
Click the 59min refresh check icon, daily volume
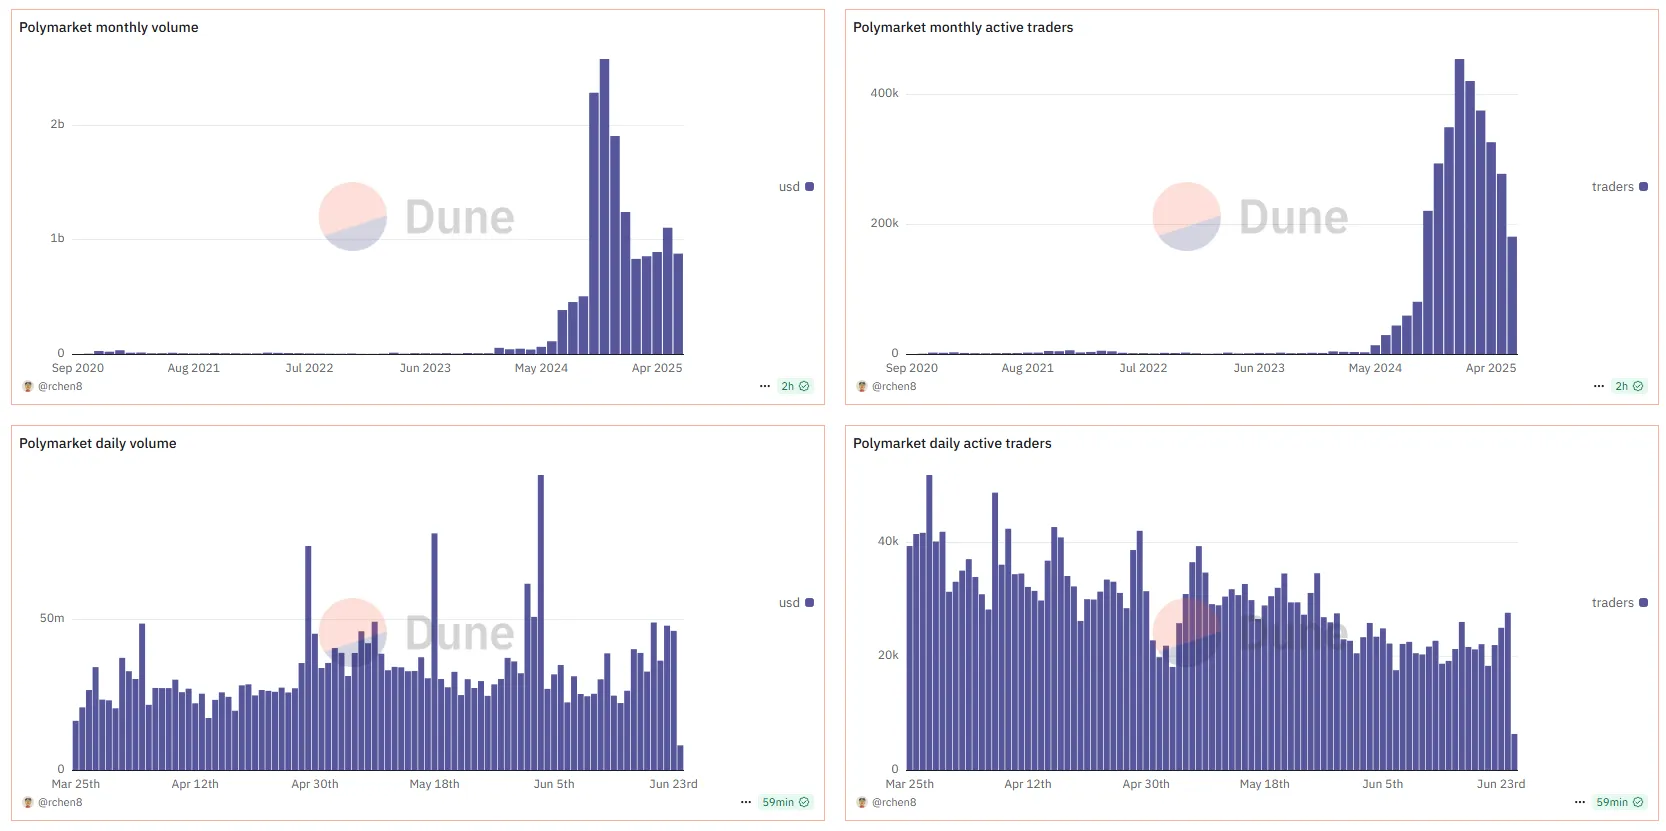tap(804, 802)
